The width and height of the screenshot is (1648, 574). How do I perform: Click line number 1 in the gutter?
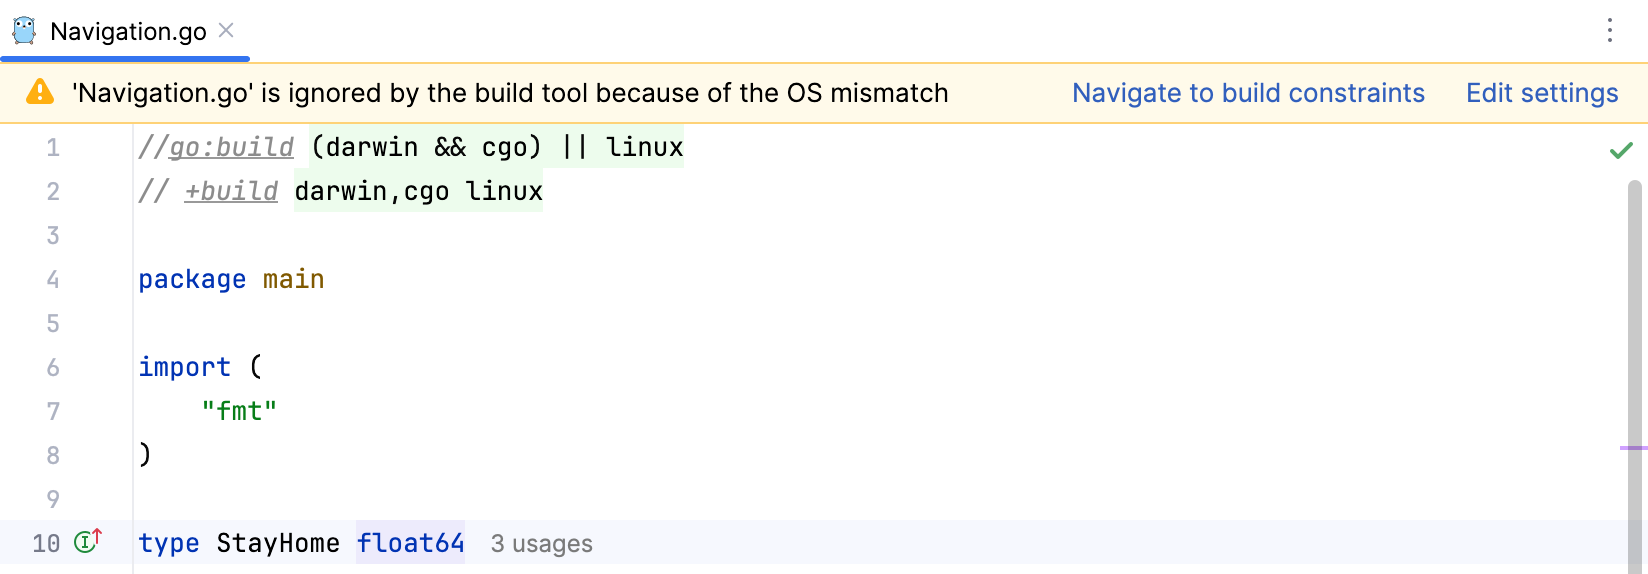point(53,148)
